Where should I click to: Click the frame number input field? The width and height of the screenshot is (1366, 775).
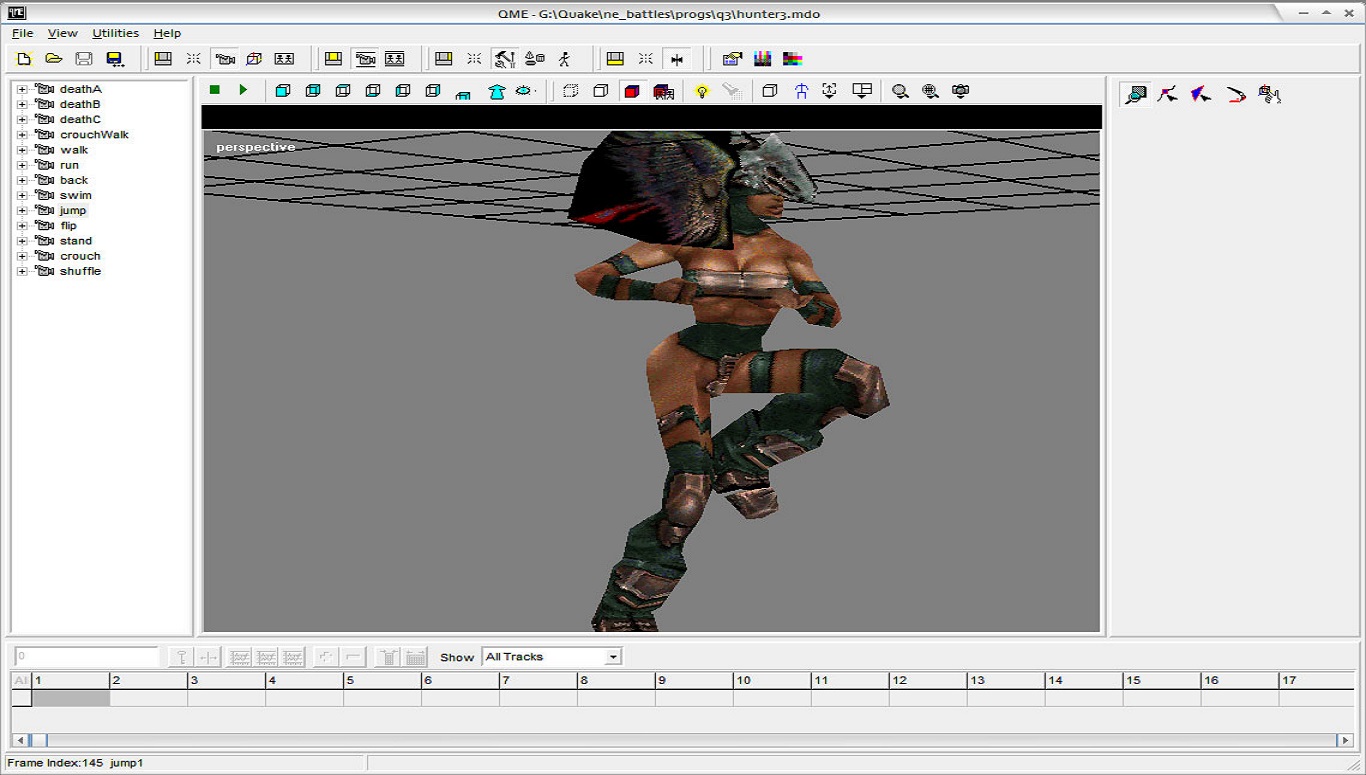[86, 657]
